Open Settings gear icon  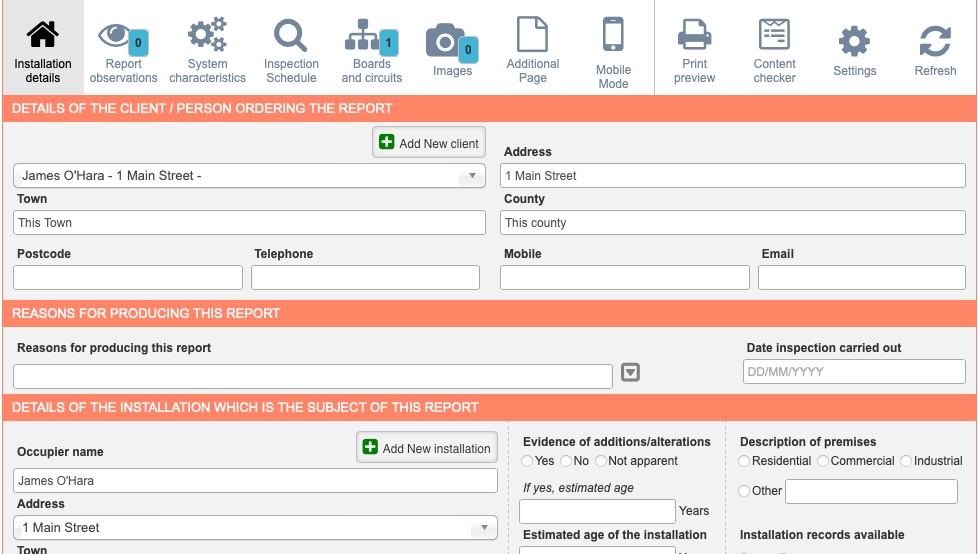[x=854, y=41]
